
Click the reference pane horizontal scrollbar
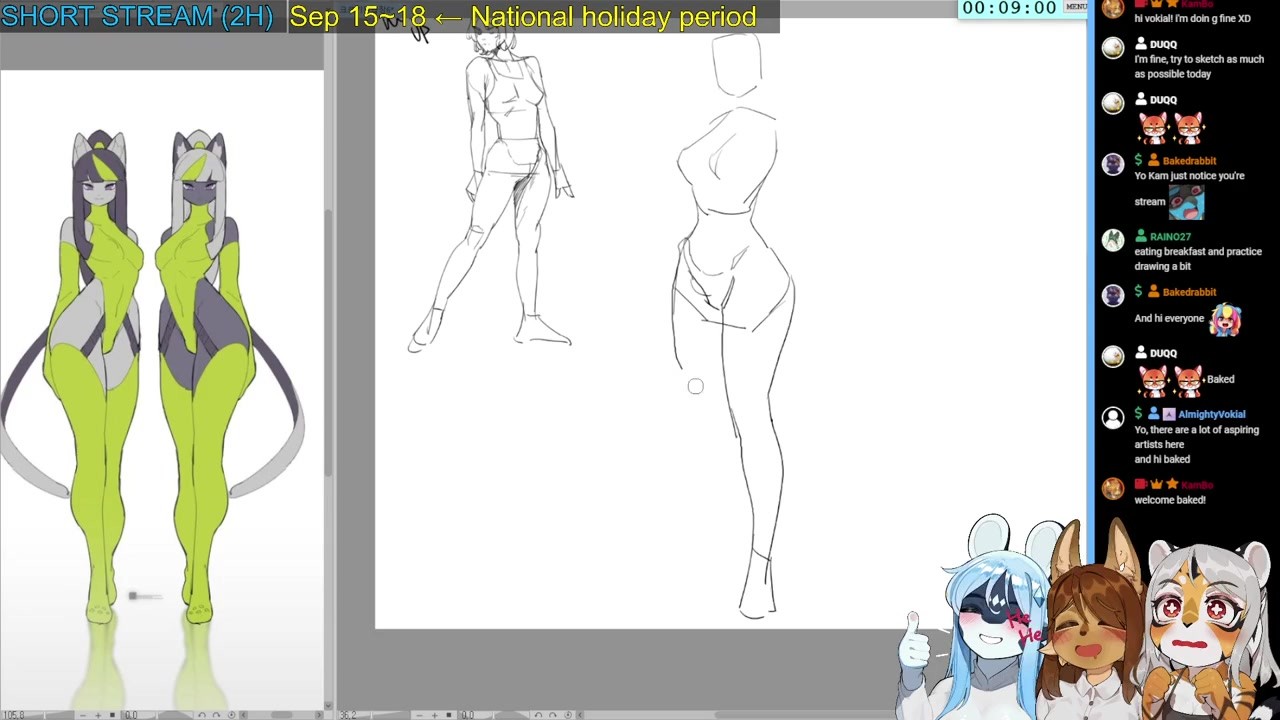(x=281, y=715)
